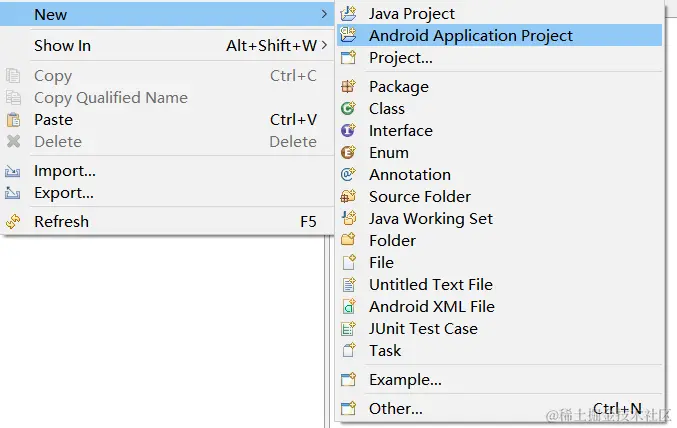Click the Source Folder icon
This screenshot has height=428, width=677.
[348, 197]
